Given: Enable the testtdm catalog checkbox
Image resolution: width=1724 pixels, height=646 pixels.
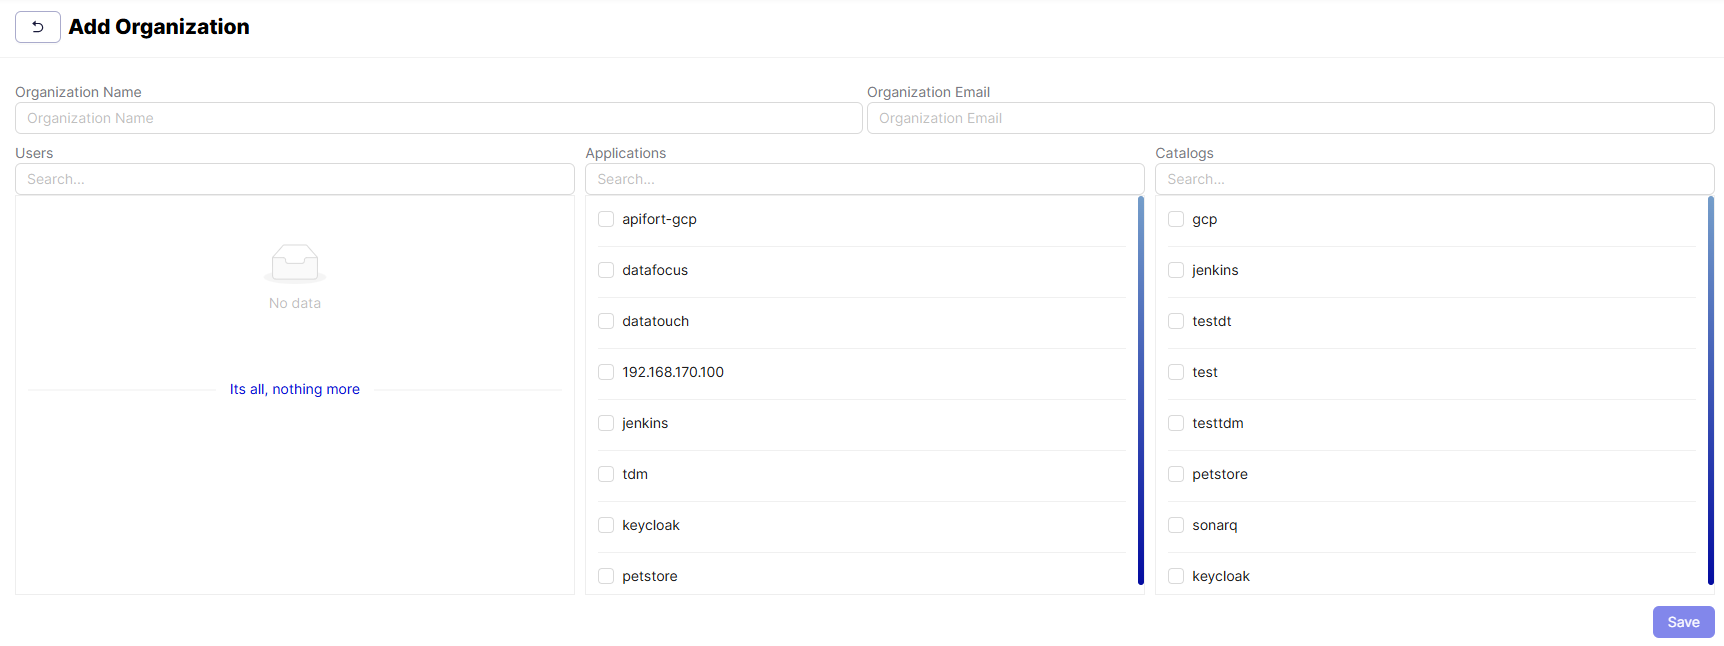Looking at the screenshot, I should [x=1176, y=423].
